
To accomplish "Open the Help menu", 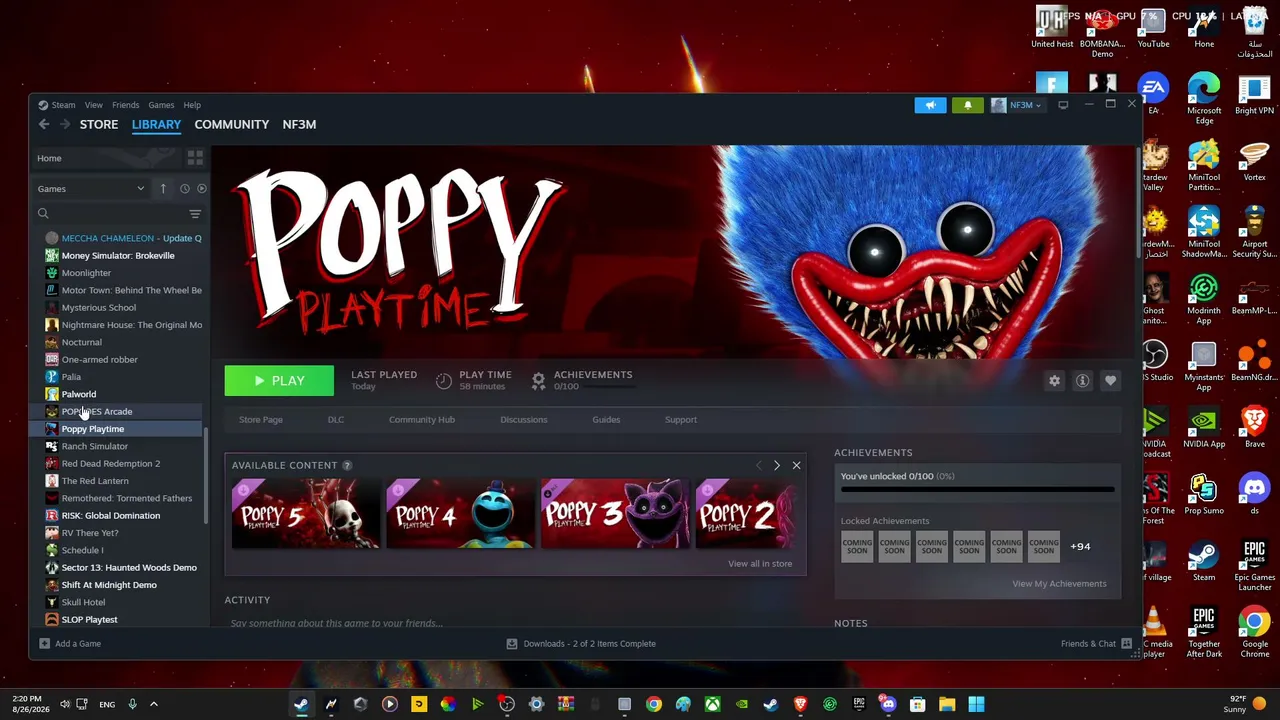I will tap(192, 105).
